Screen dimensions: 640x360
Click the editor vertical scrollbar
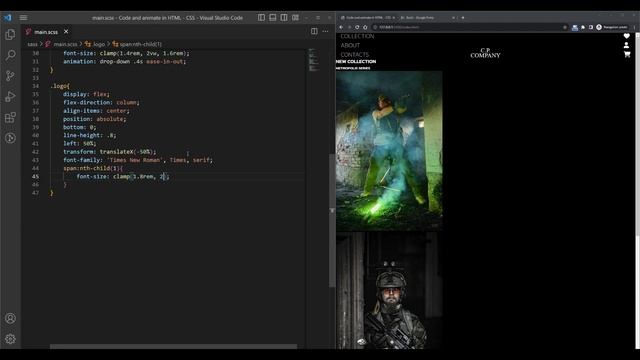pos(332,220)
